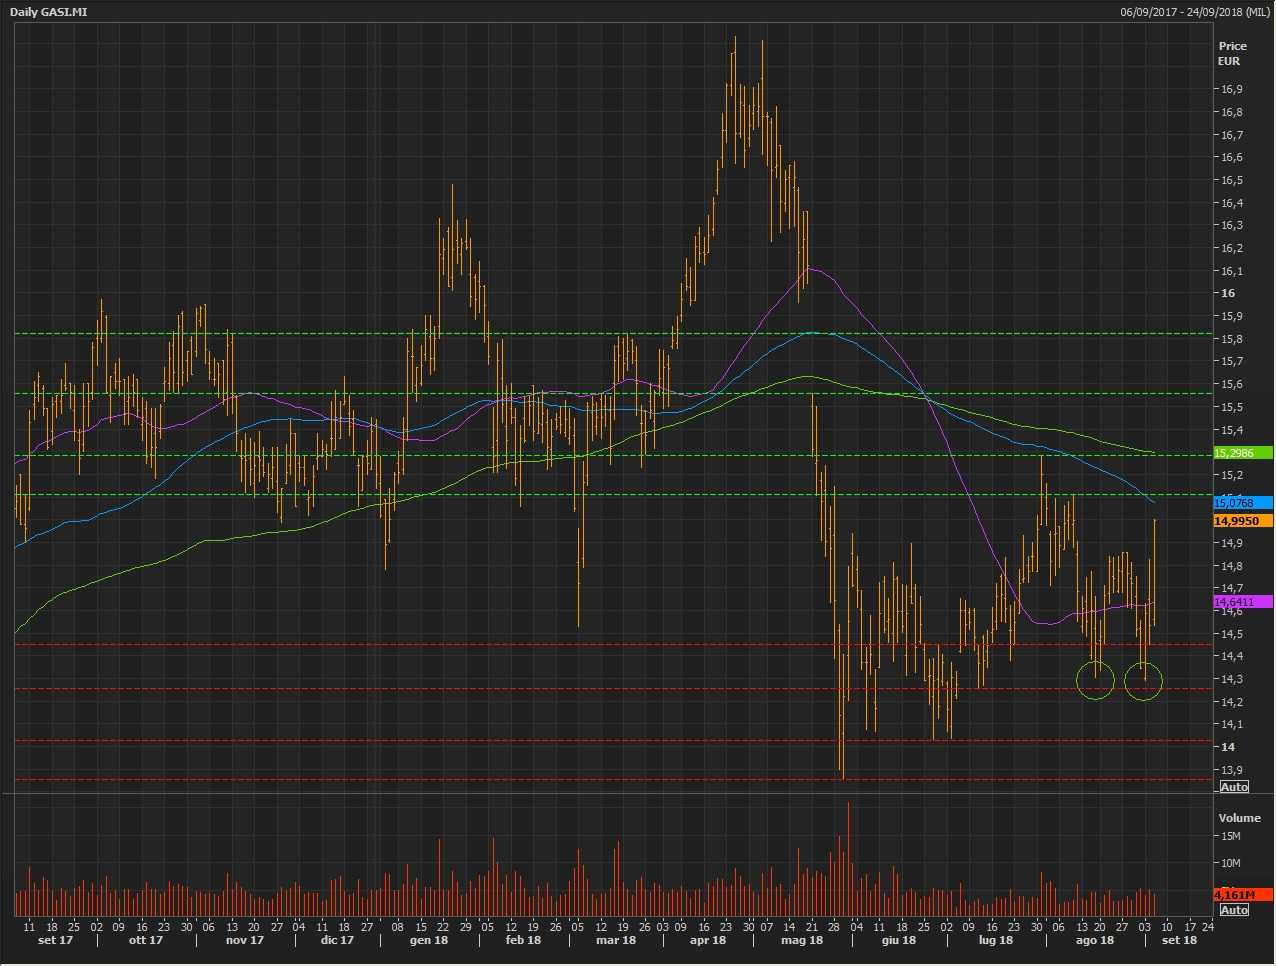Viewport: 1276px width, 966px height.
Task: Click the red 4,161M volume tag
Action: coord(1242,894)
